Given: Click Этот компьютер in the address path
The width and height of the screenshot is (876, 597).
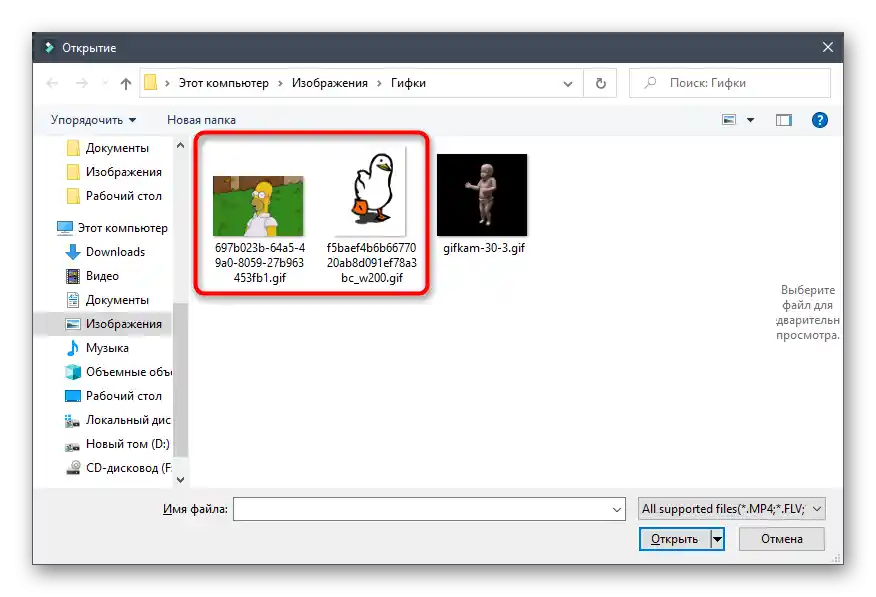Looking at the screenshot, I should (223, 83).
